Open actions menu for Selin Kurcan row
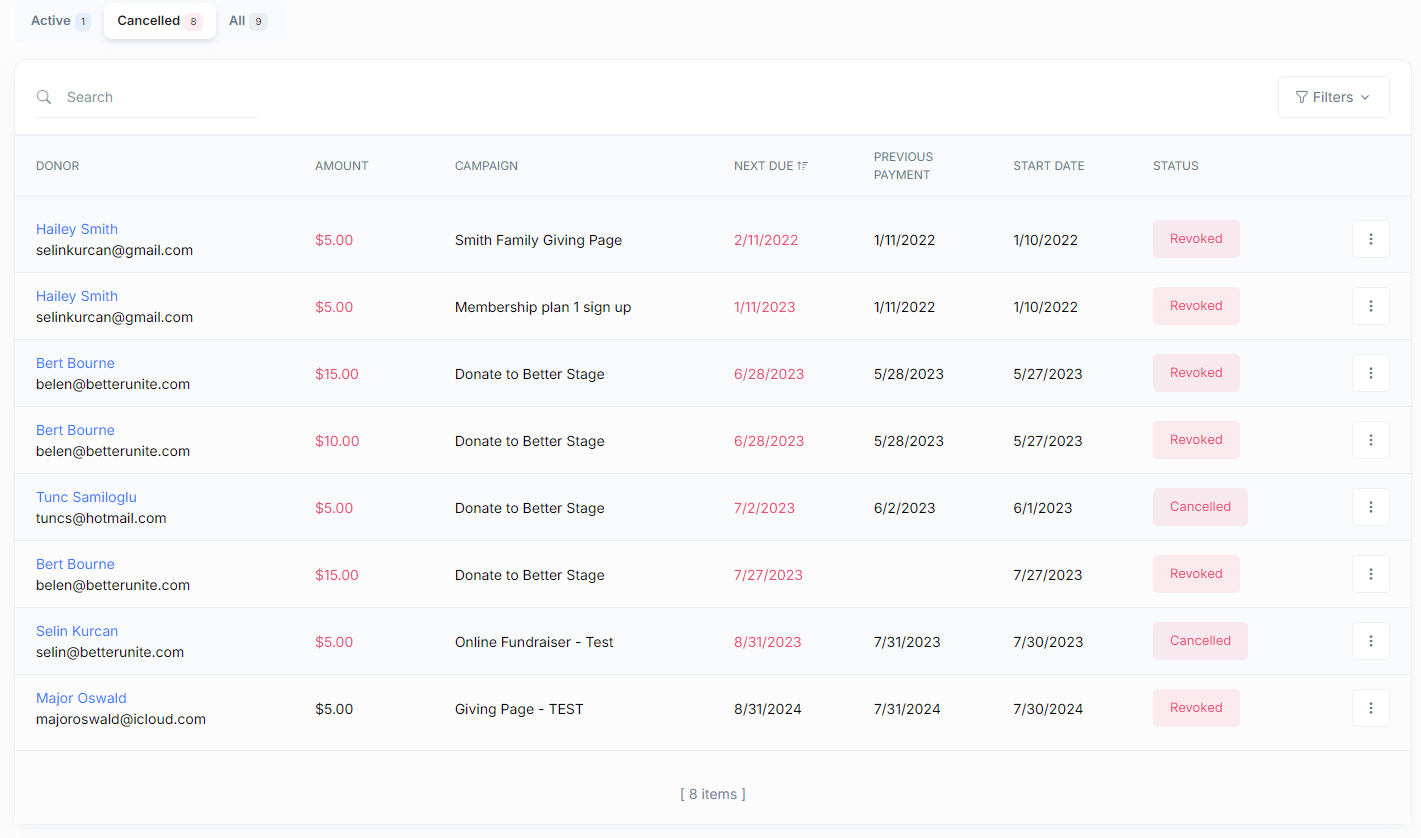This screenshot has width=1421, height=838. coord(1370,641)
